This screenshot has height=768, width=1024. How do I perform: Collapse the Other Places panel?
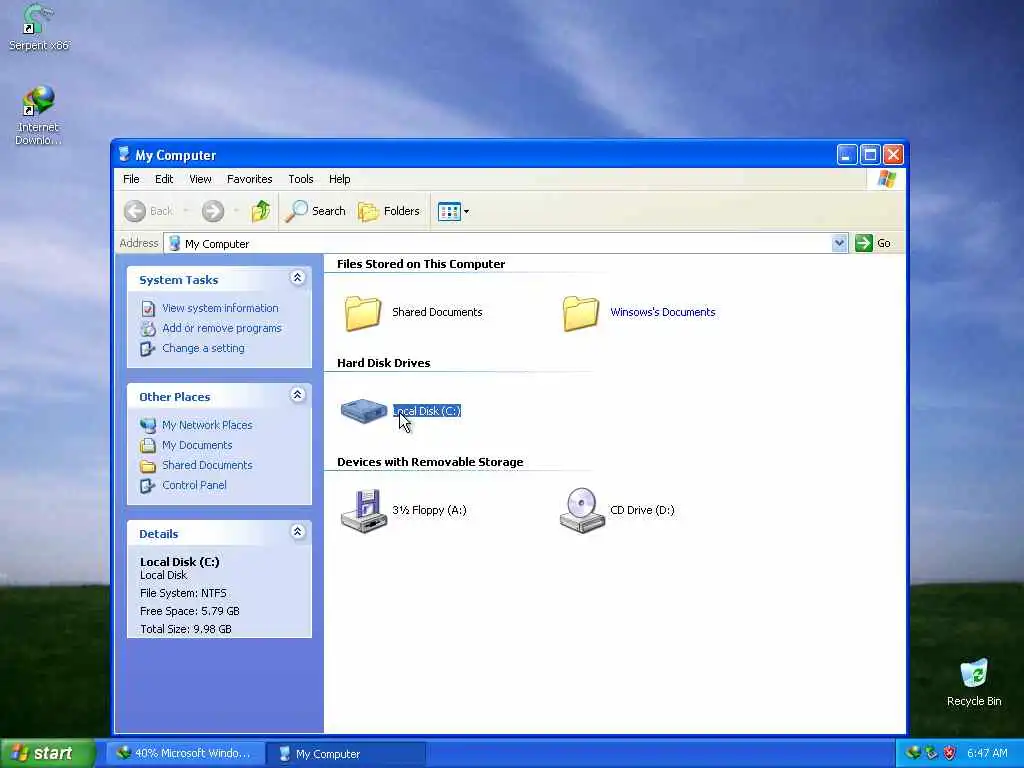pos(297,395)
